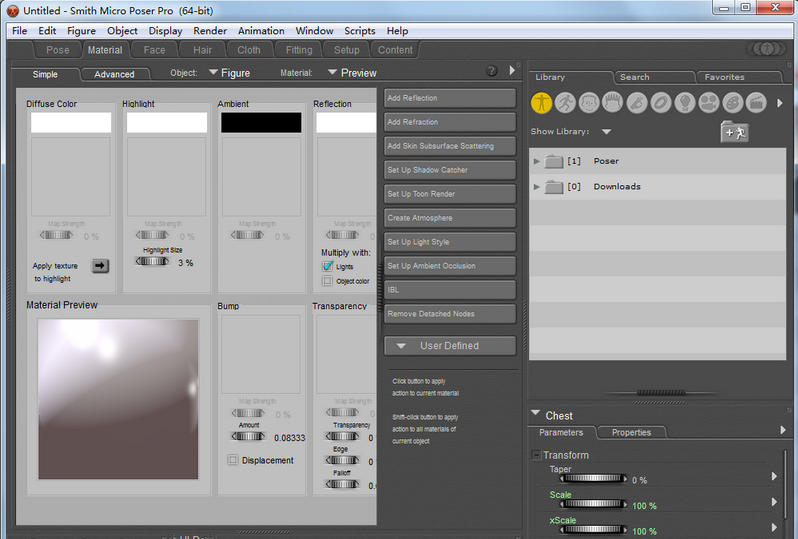Enable the Displacement checkbox
This screenshot has width=798, height=539.
[x=233, y=460]
